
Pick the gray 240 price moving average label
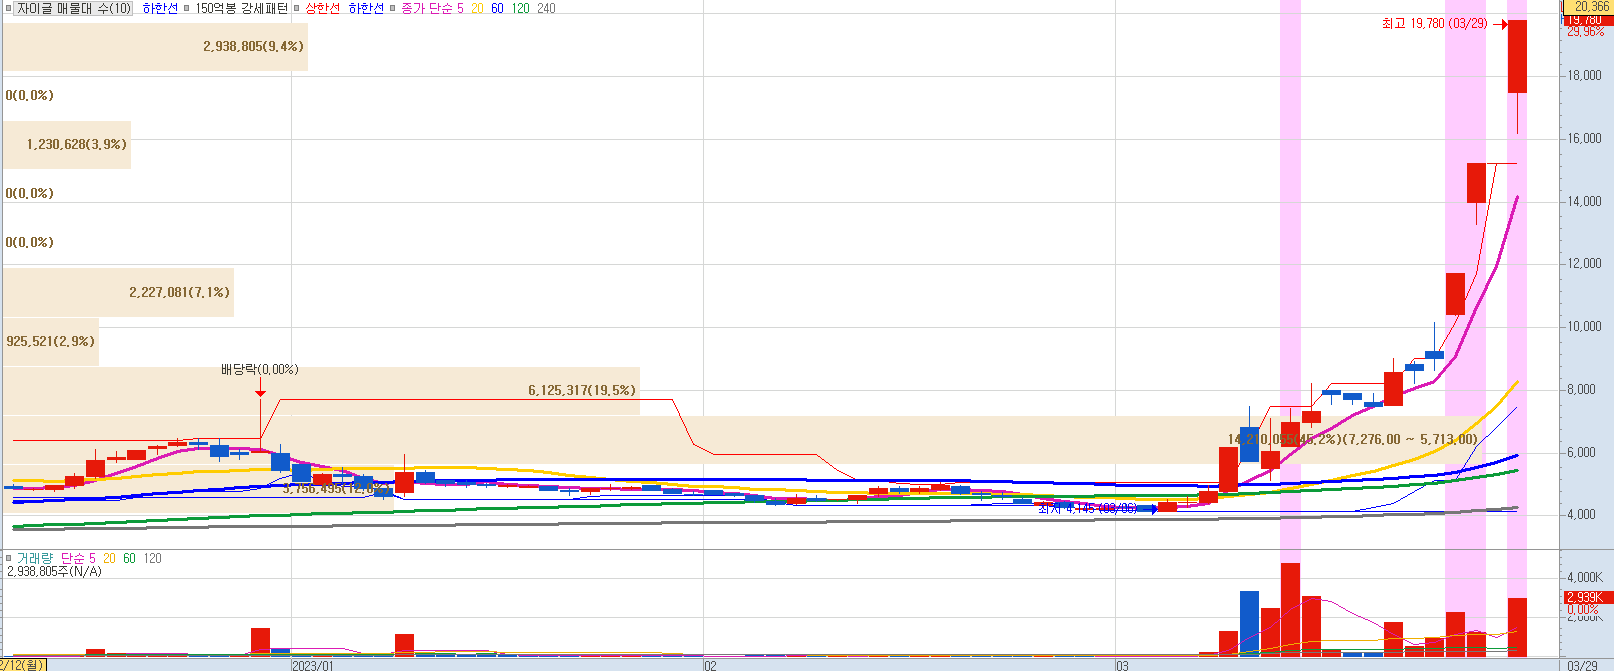tap(546, 8)
